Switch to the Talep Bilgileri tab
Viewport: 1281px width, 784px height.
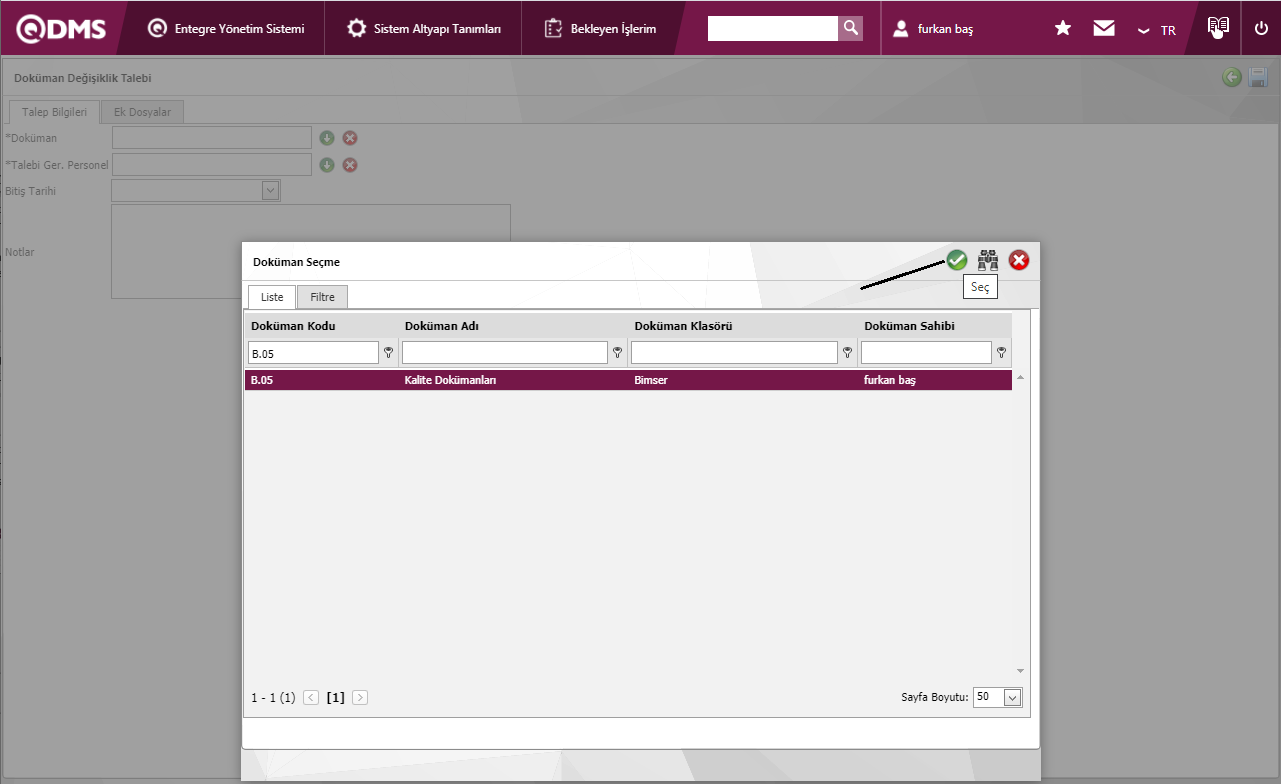click(x=54, y=112)
